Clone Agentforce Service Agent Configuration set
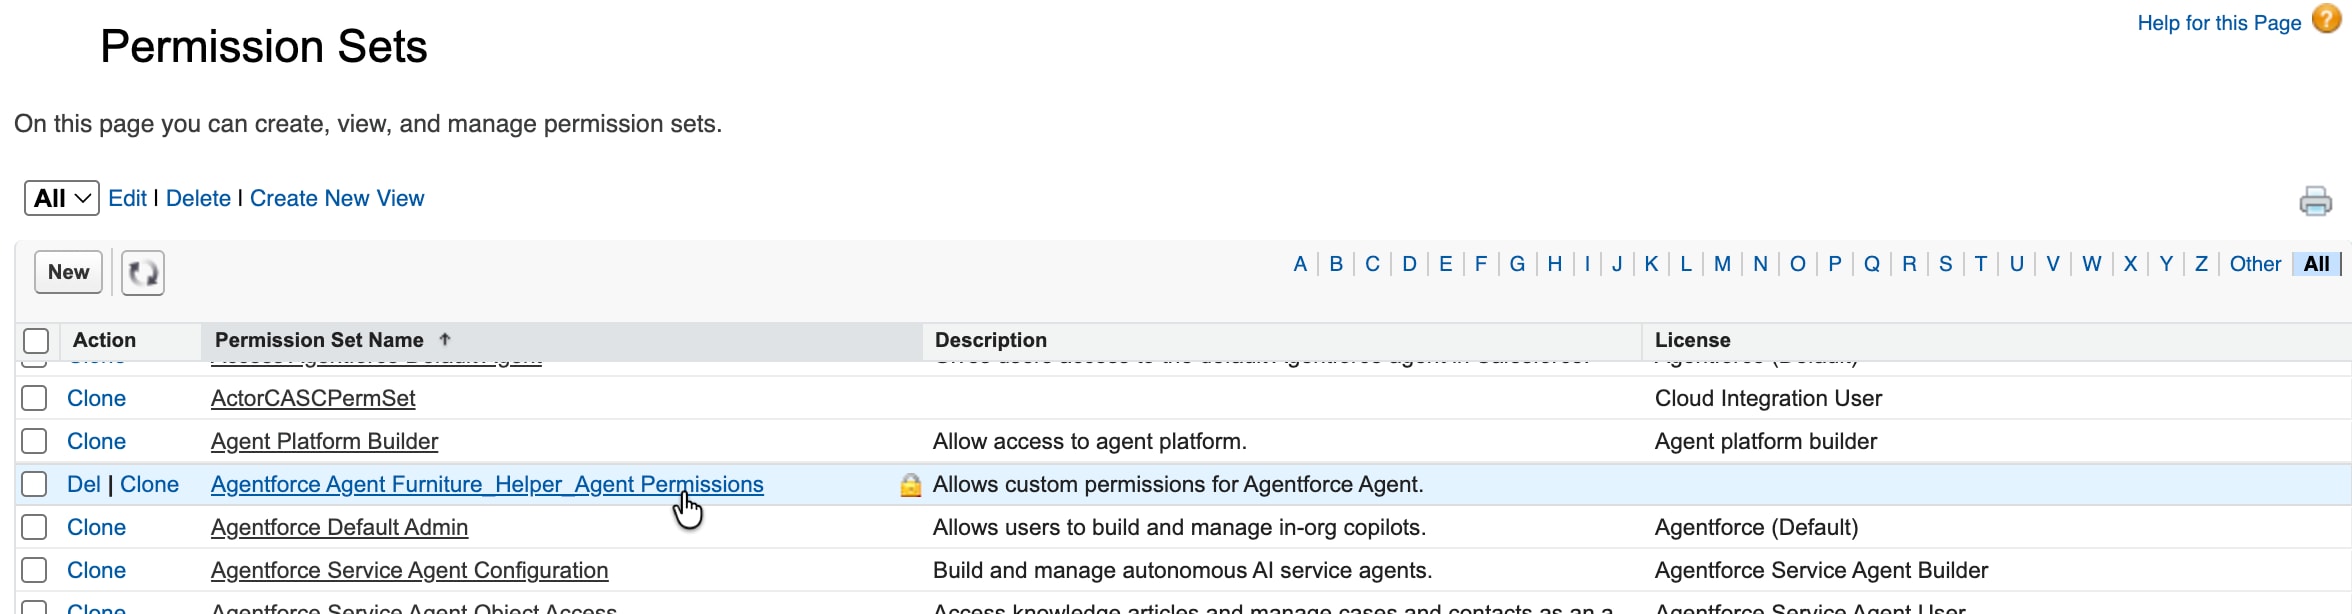Image resolution: width=2352 pixels, height=614 pixels. (96, 570)
